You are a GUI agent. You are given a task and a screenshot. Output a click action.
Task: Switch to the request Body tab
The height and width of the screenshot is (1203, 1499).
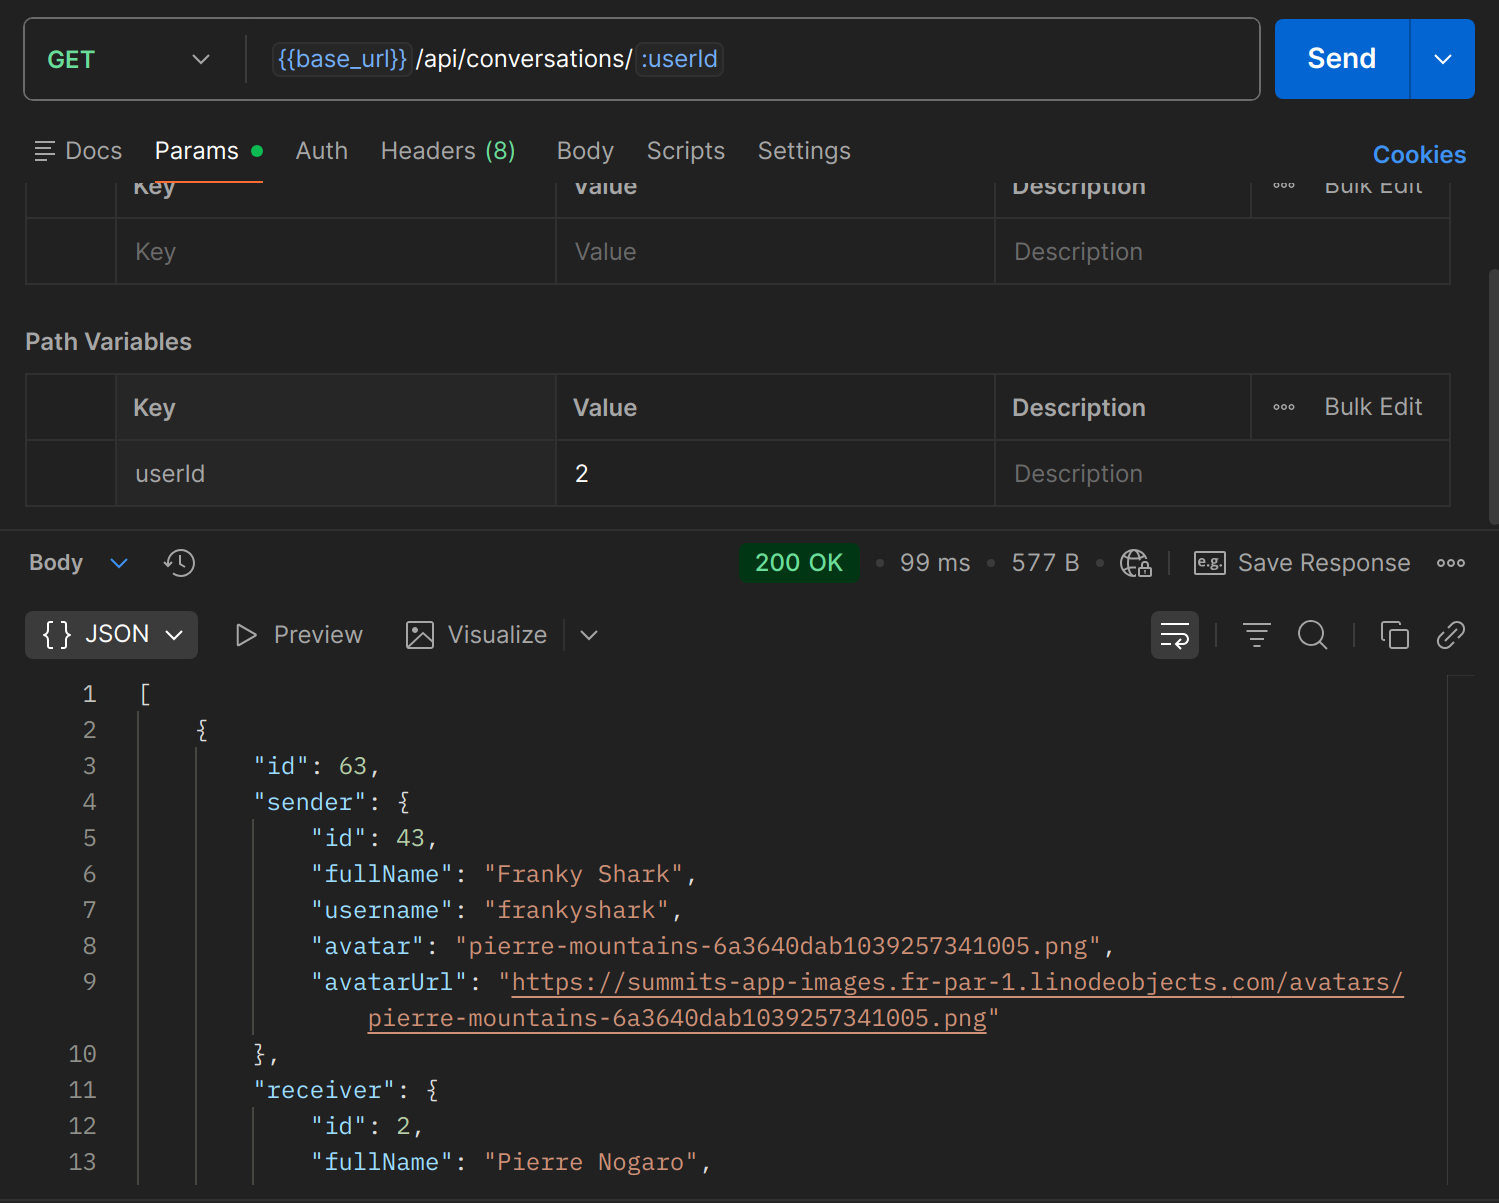click(x=585, y=151)
